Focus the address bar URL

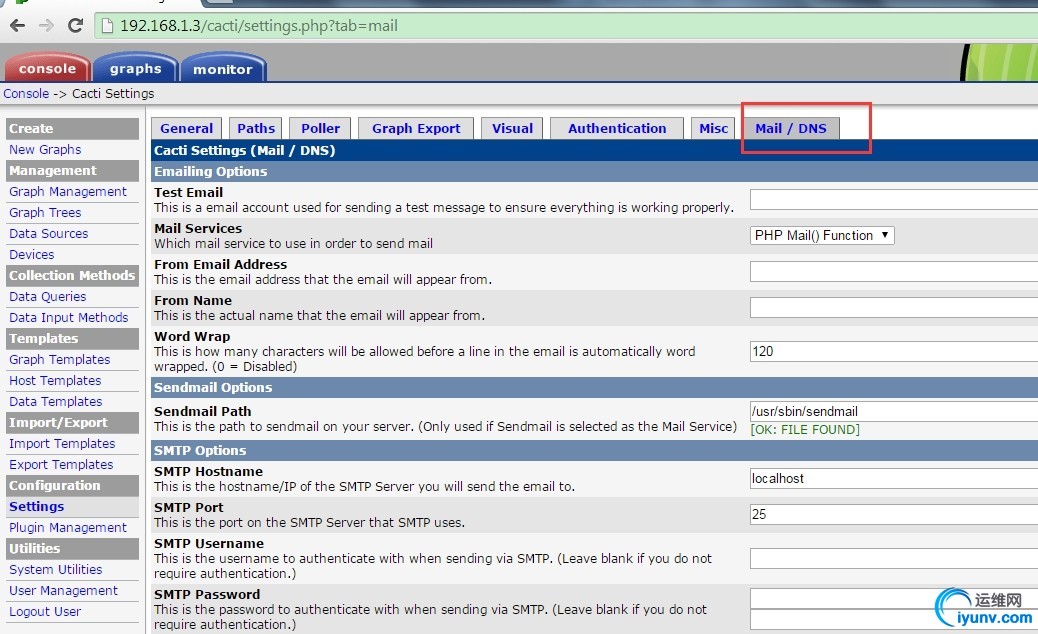coord(259,26)
